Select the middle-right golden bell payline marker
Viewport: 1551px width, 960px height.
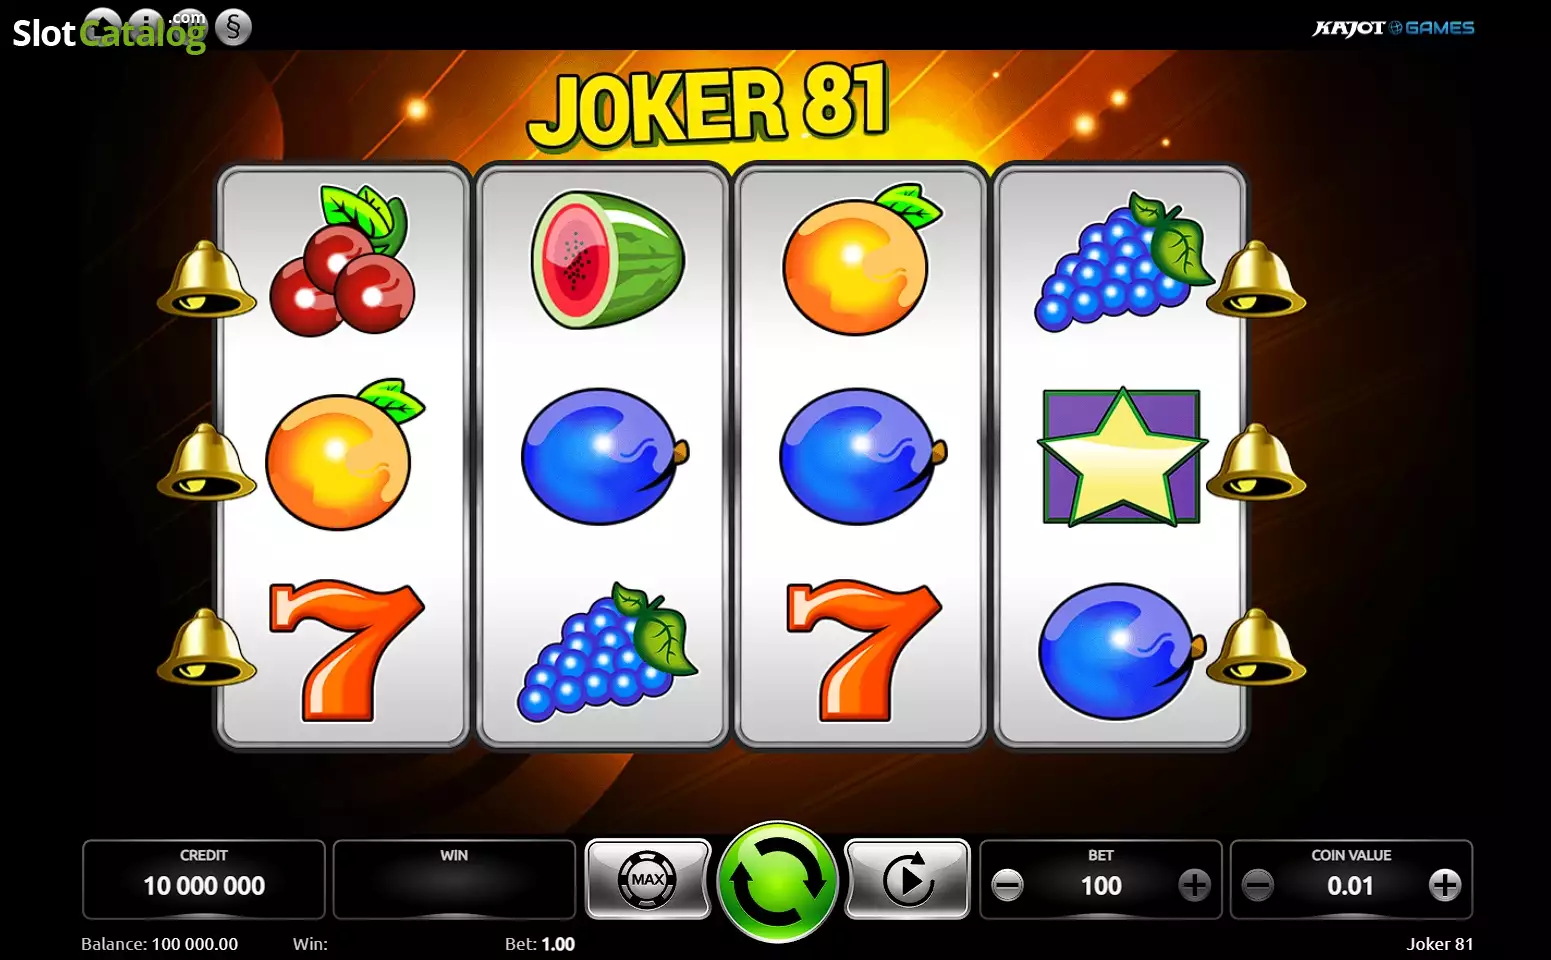pyautogui.click(x=1256, y=462)
